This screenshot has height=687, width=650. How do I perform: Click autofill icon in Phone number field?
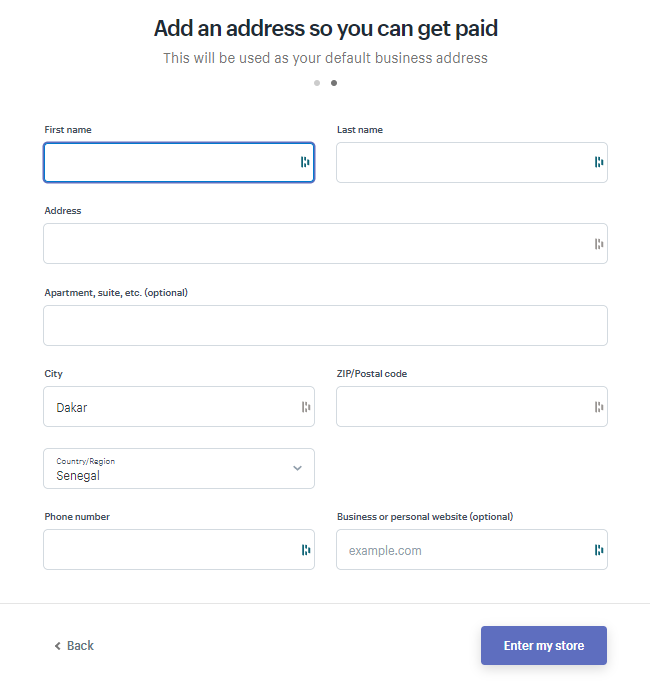click(306, 550)
